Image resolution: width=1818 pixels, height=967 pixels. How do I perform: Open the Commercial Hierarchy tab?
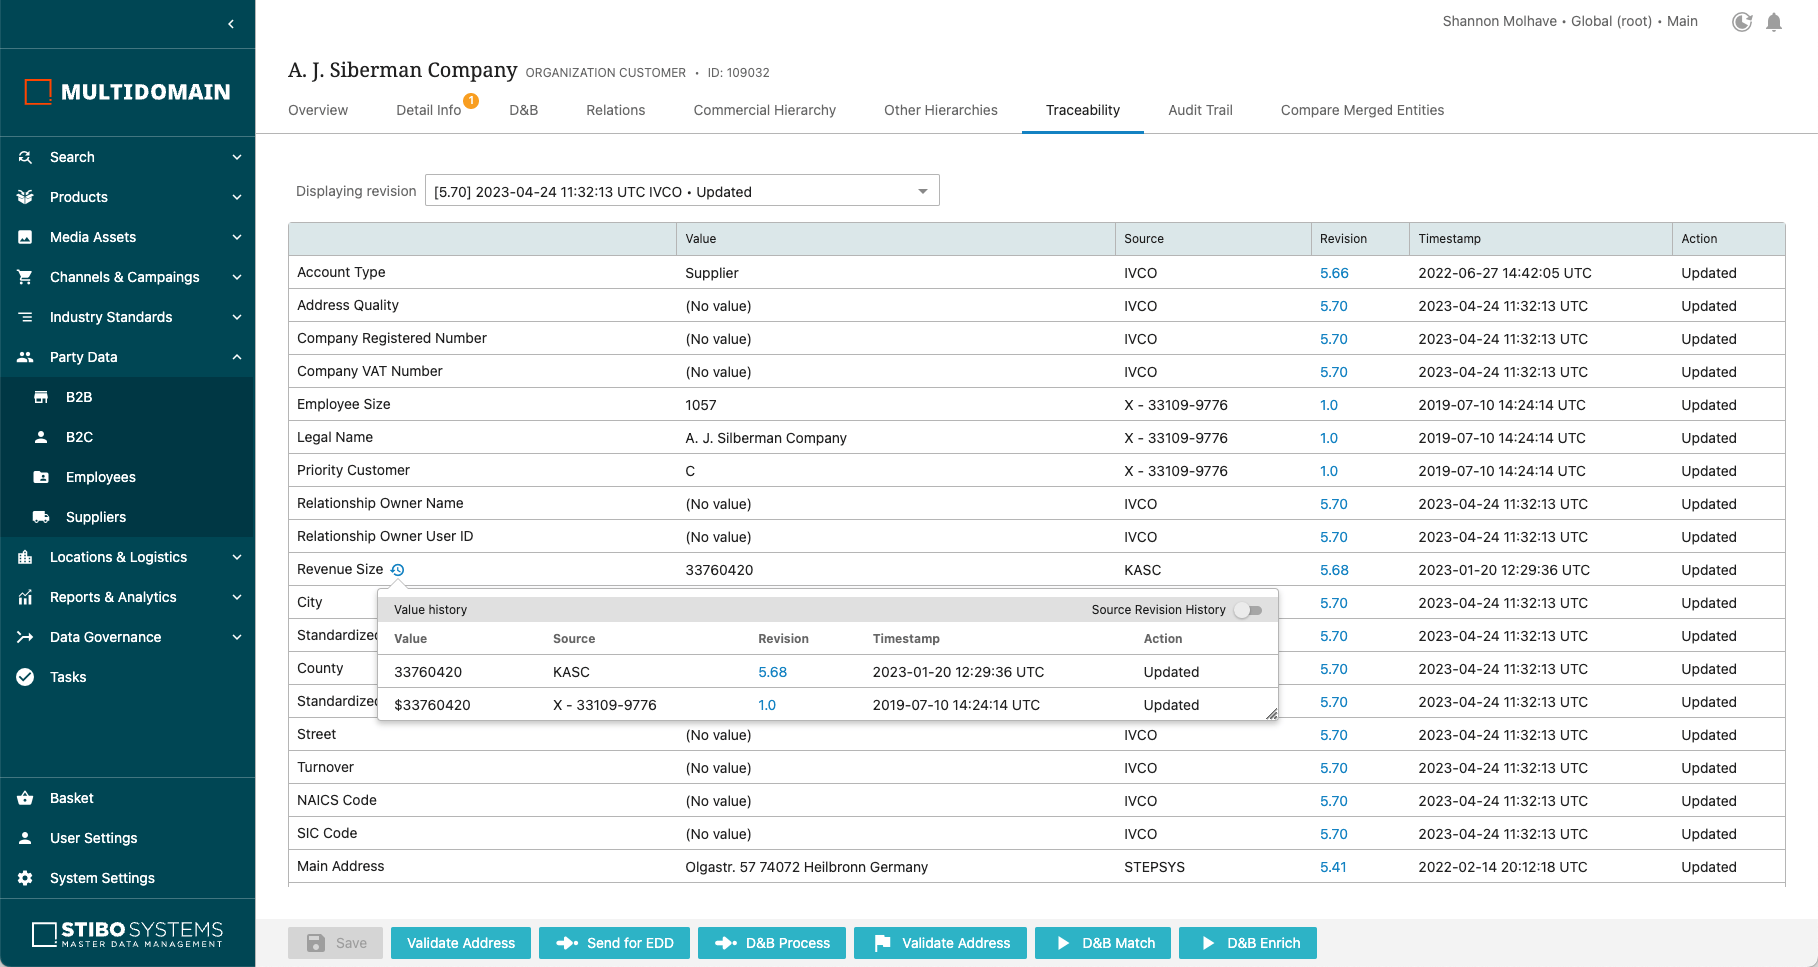pos(765,110)
